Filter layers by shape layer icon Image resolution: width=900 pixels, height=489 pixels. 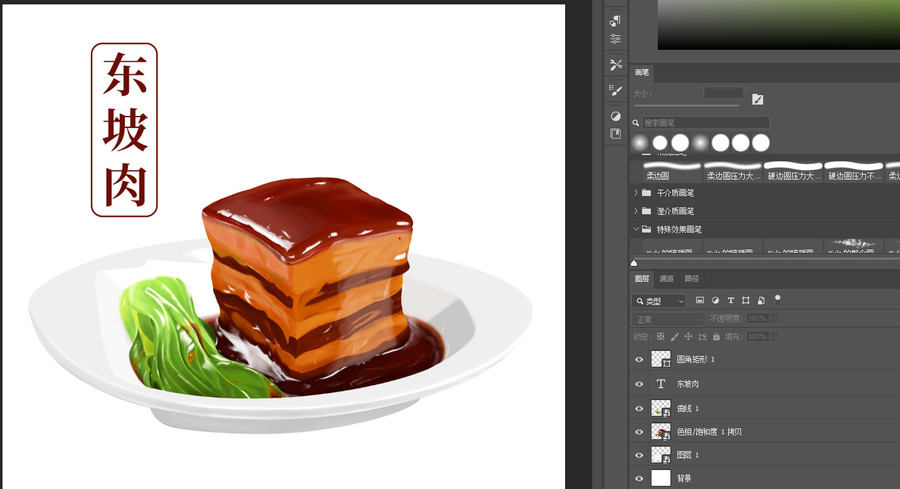click(x=746, y=300)
